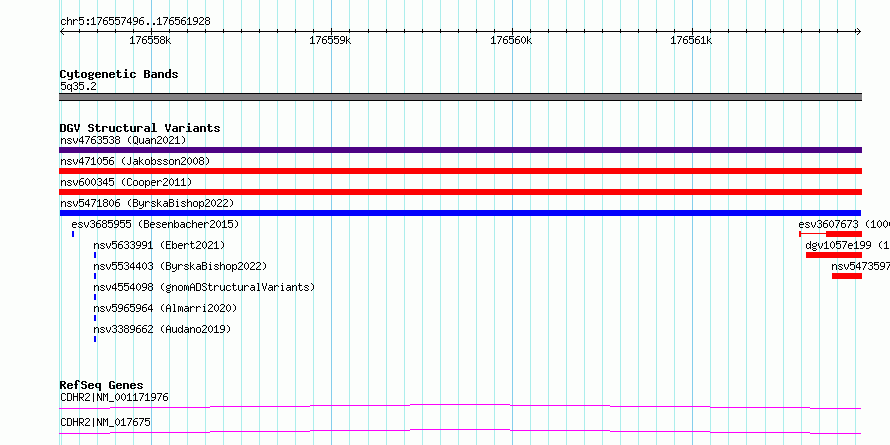Click the RefSeq Genes track heading
This screenshot has height=445, width=890.
pyautogui.click(x=102, y=385)
